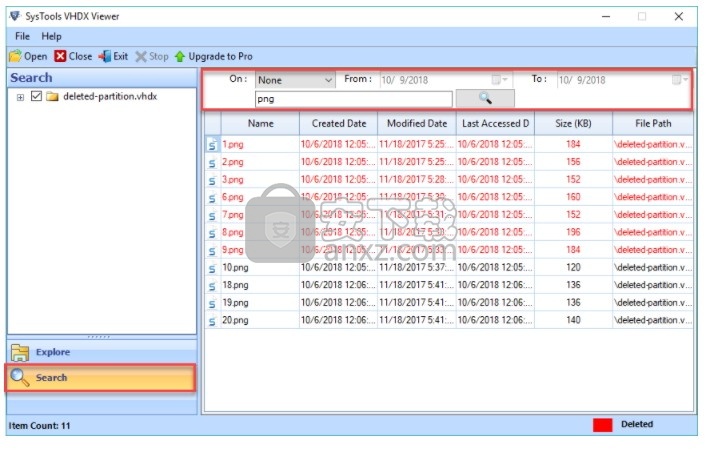
Task: Click size value 196 for 8.png
Action: click(x=573, y=232)
